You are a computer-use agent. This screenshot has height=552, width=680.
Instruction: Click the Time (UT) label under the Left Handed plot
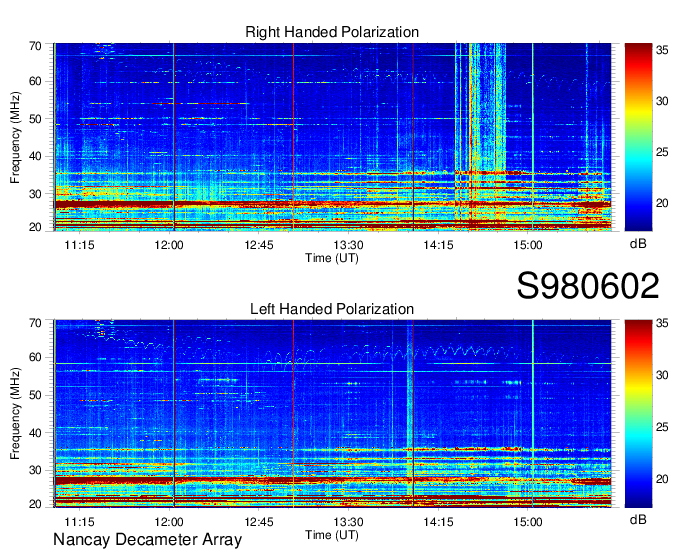[332, 535]
